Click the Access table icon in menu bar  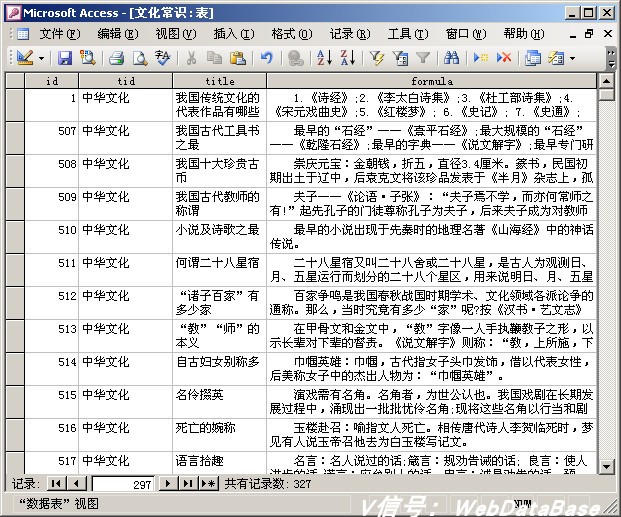pos(23,34)
